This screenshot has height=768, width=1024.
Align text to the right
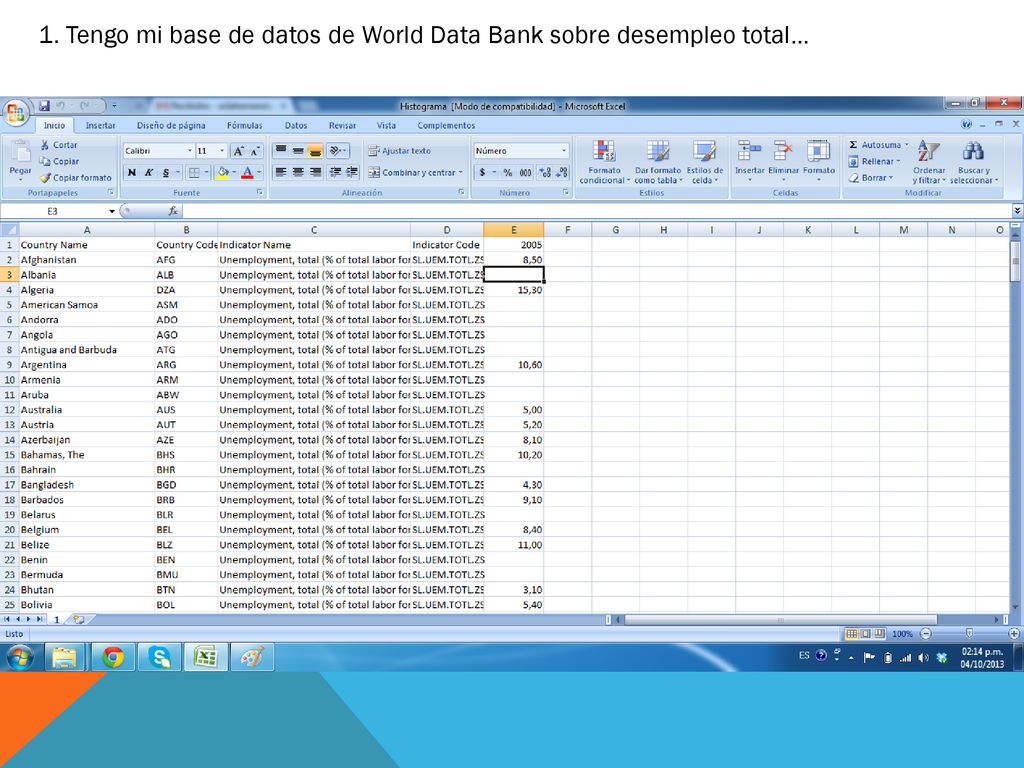tap(315, 172)
